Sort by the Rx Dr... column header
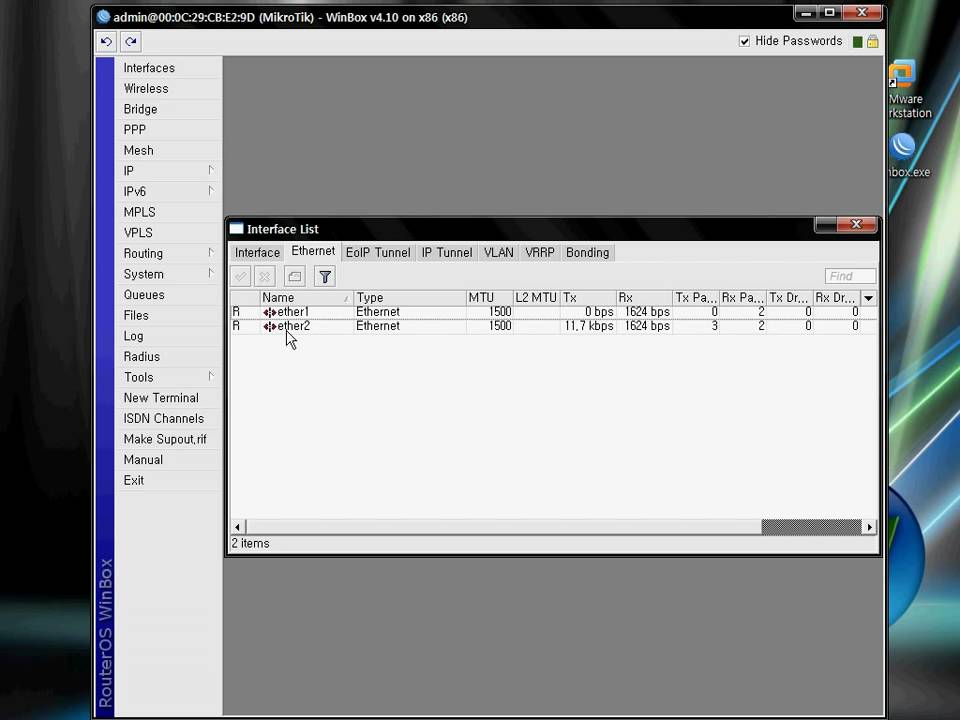 point(836,298)
